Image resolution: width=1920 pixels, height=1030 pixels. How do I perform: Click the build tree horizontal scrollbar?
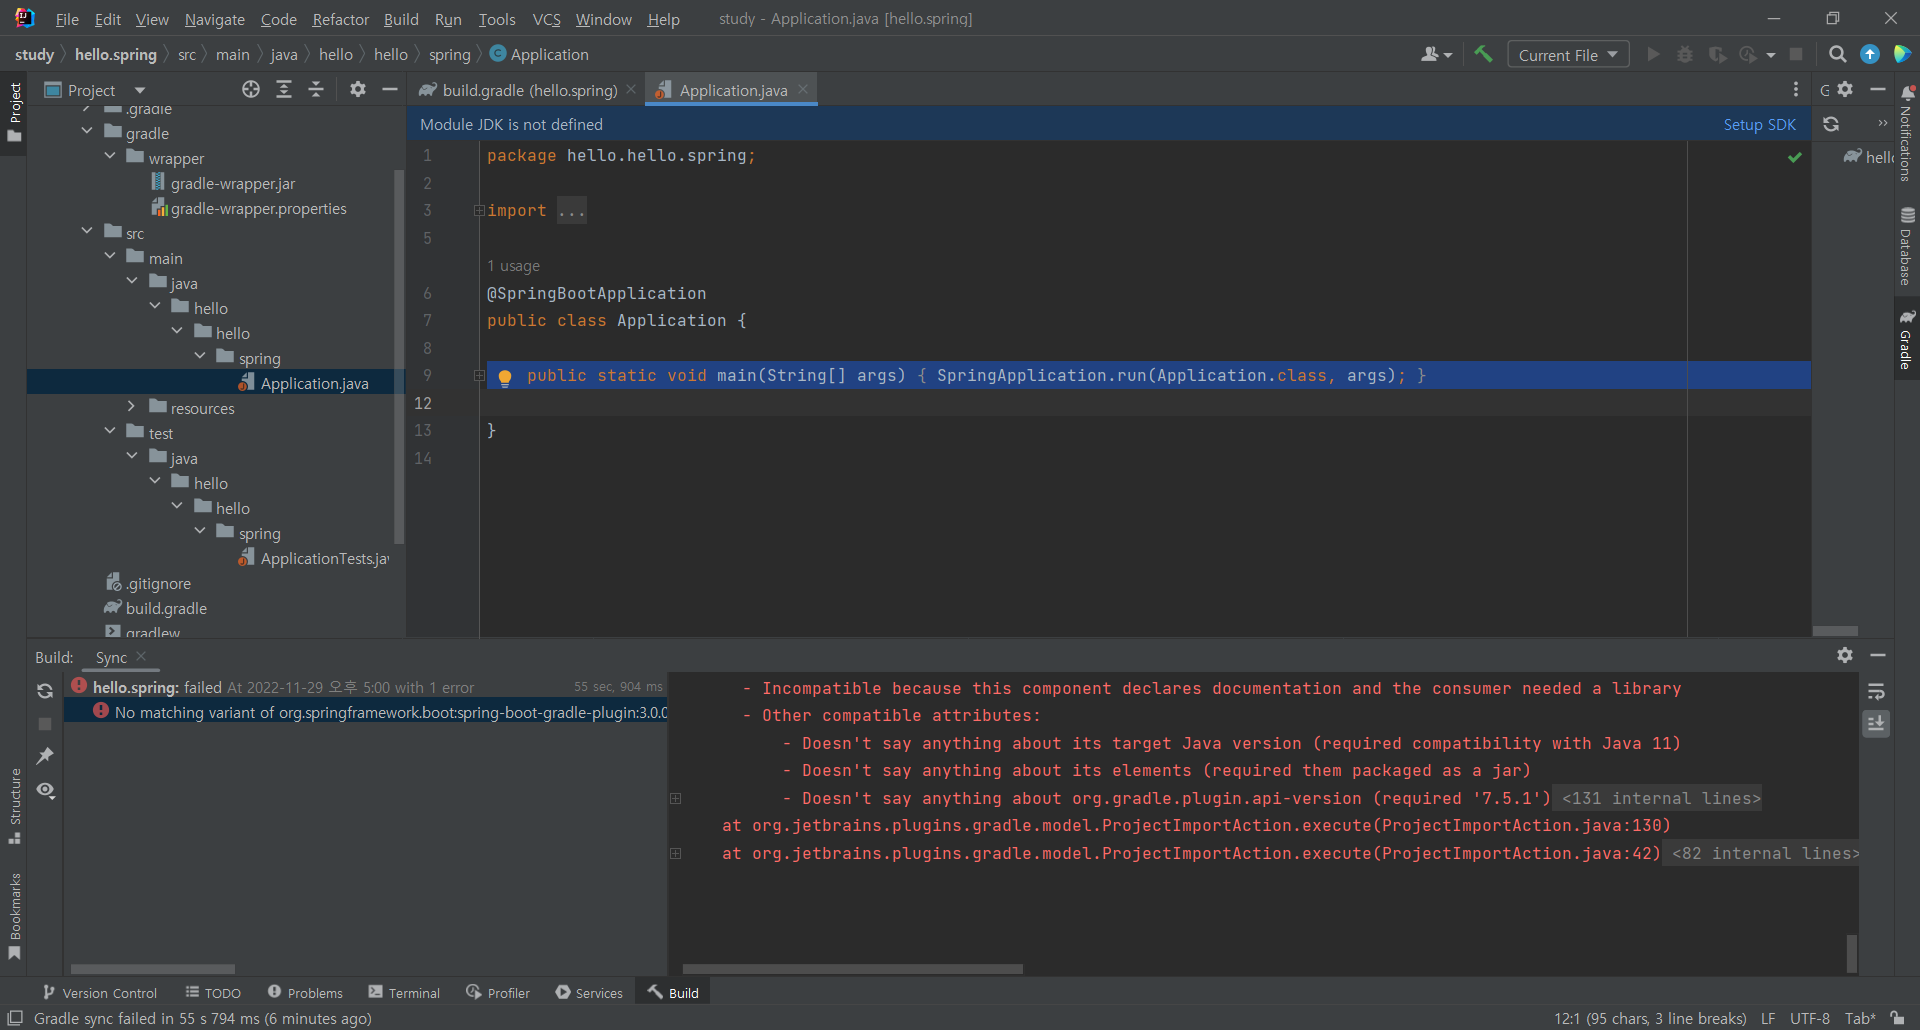click(152, 969)
